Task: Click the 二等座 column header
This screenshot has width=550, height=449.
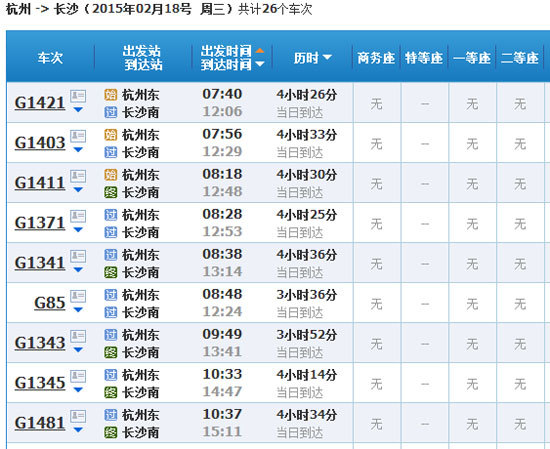Action: pos(519,58)
